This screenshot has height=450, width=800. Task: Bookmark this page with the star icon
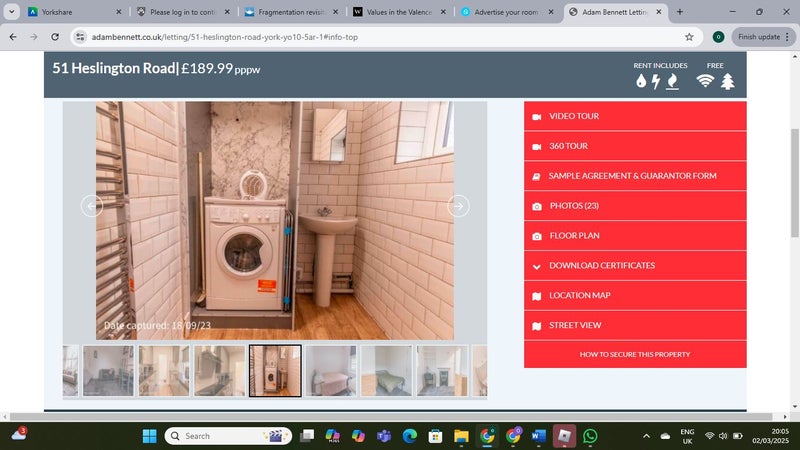click(689, 37)
